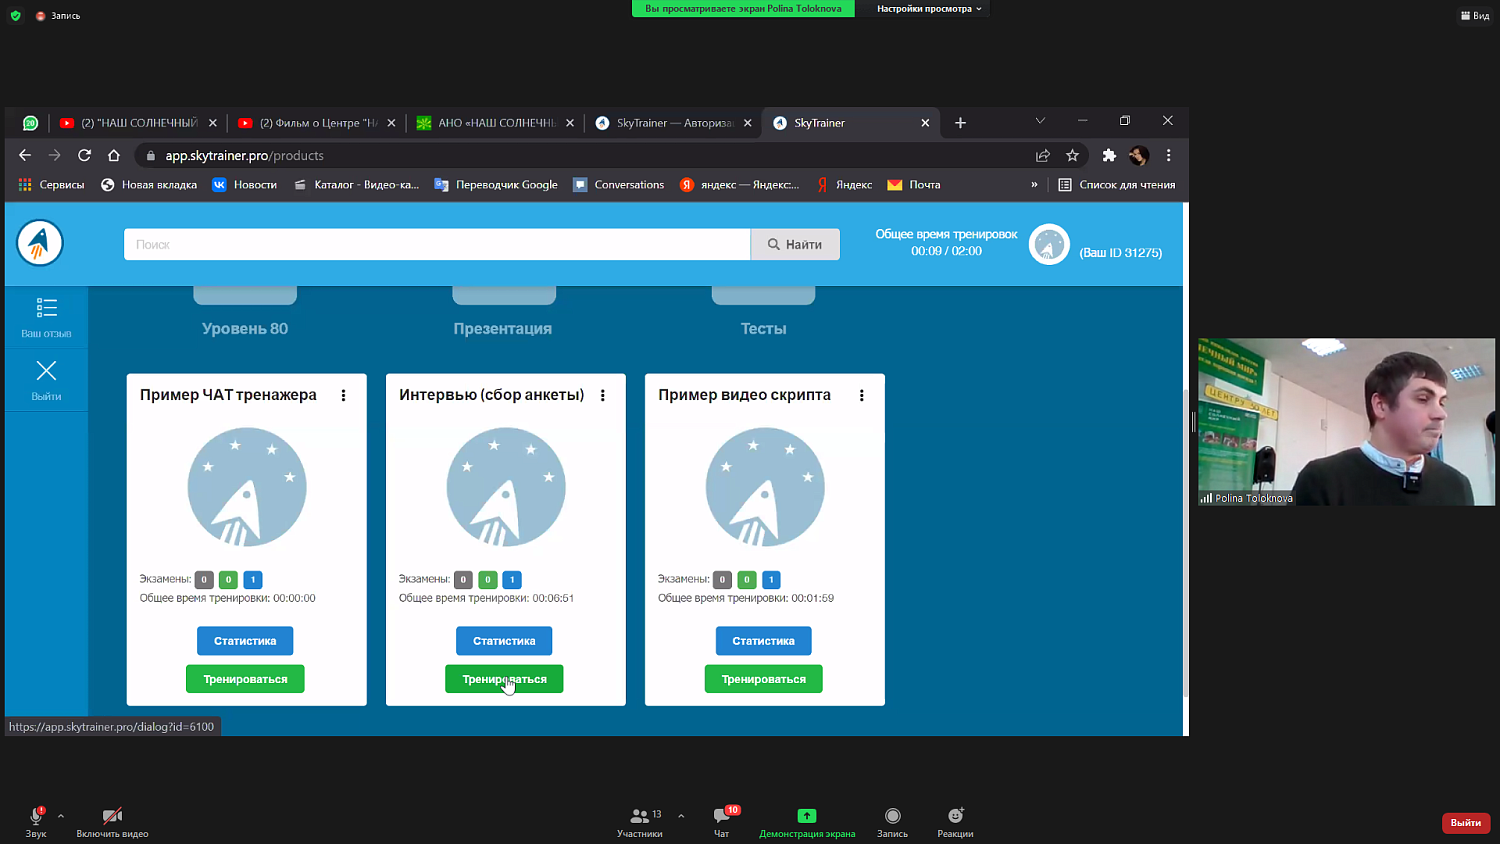Select the Презентация category
1500x844 pixels.
point(503,328)
